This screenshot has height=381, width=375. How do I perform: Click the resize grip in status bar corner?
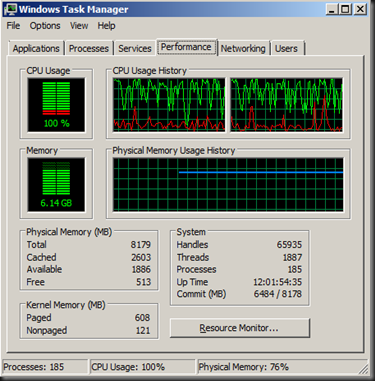pos(364,368)
